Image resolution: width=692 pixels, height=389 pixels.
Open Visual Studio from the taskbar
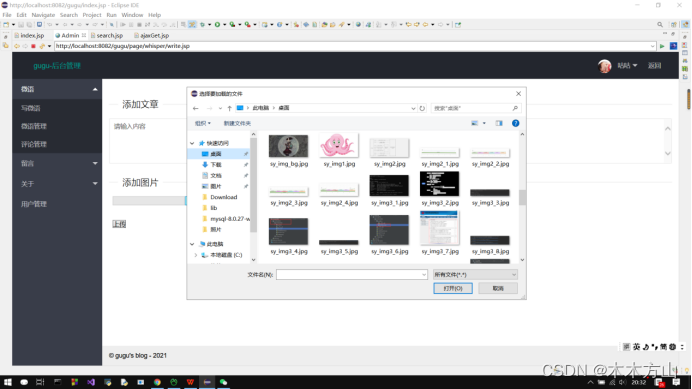pyautogui.click(x=91, y=382)
